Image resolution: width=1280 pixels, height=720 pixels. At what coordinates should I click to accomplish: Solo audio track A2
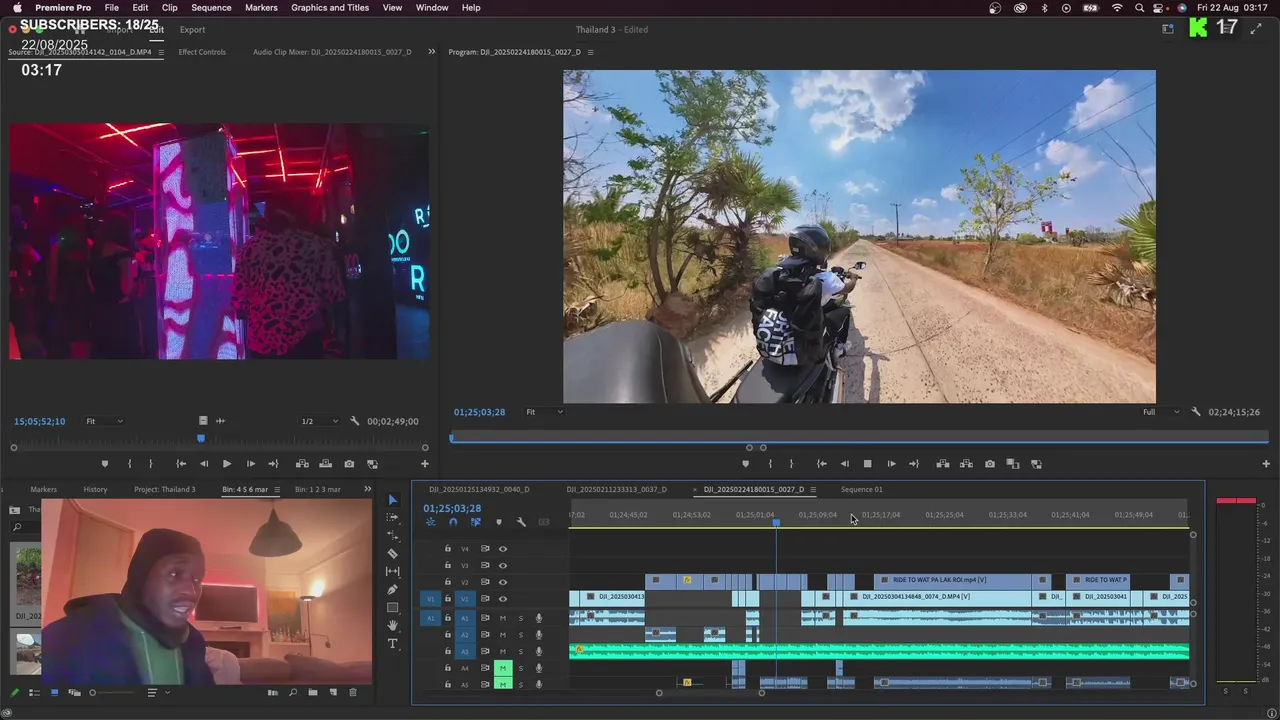click(x=520, y=635)
